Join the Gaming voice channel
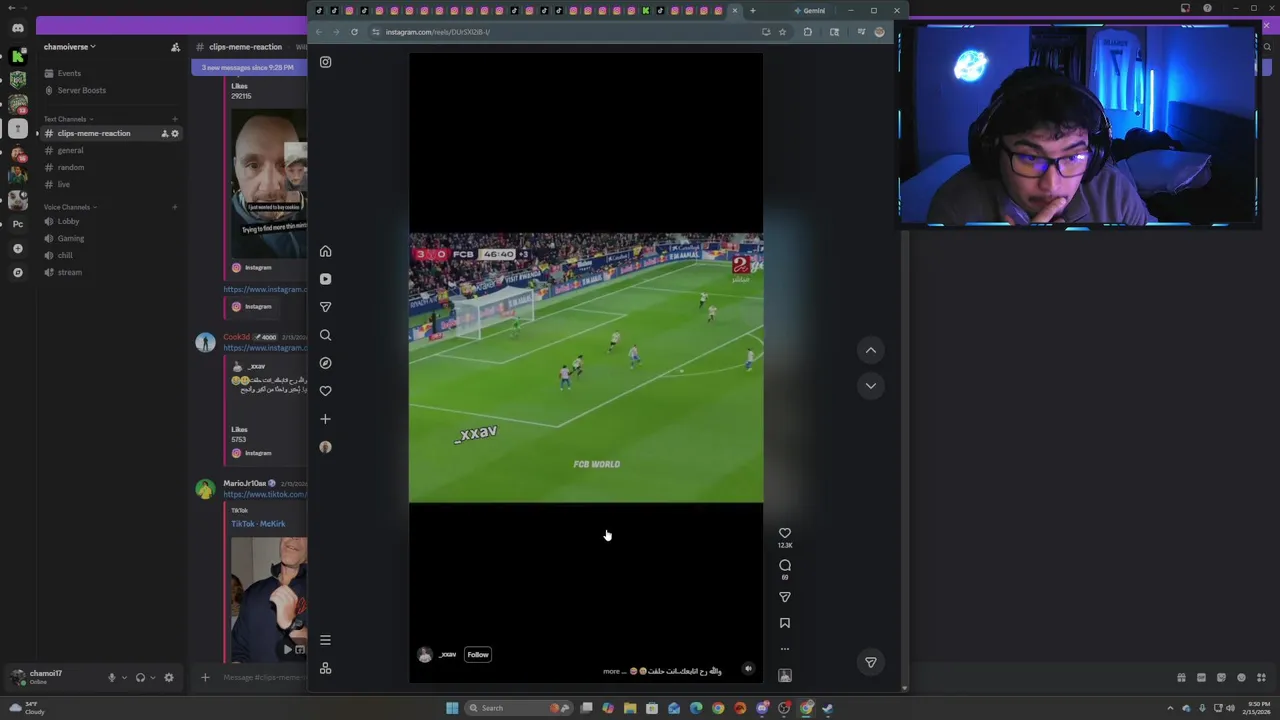The width and height of the screenshot is (1280, 720). 110,238
